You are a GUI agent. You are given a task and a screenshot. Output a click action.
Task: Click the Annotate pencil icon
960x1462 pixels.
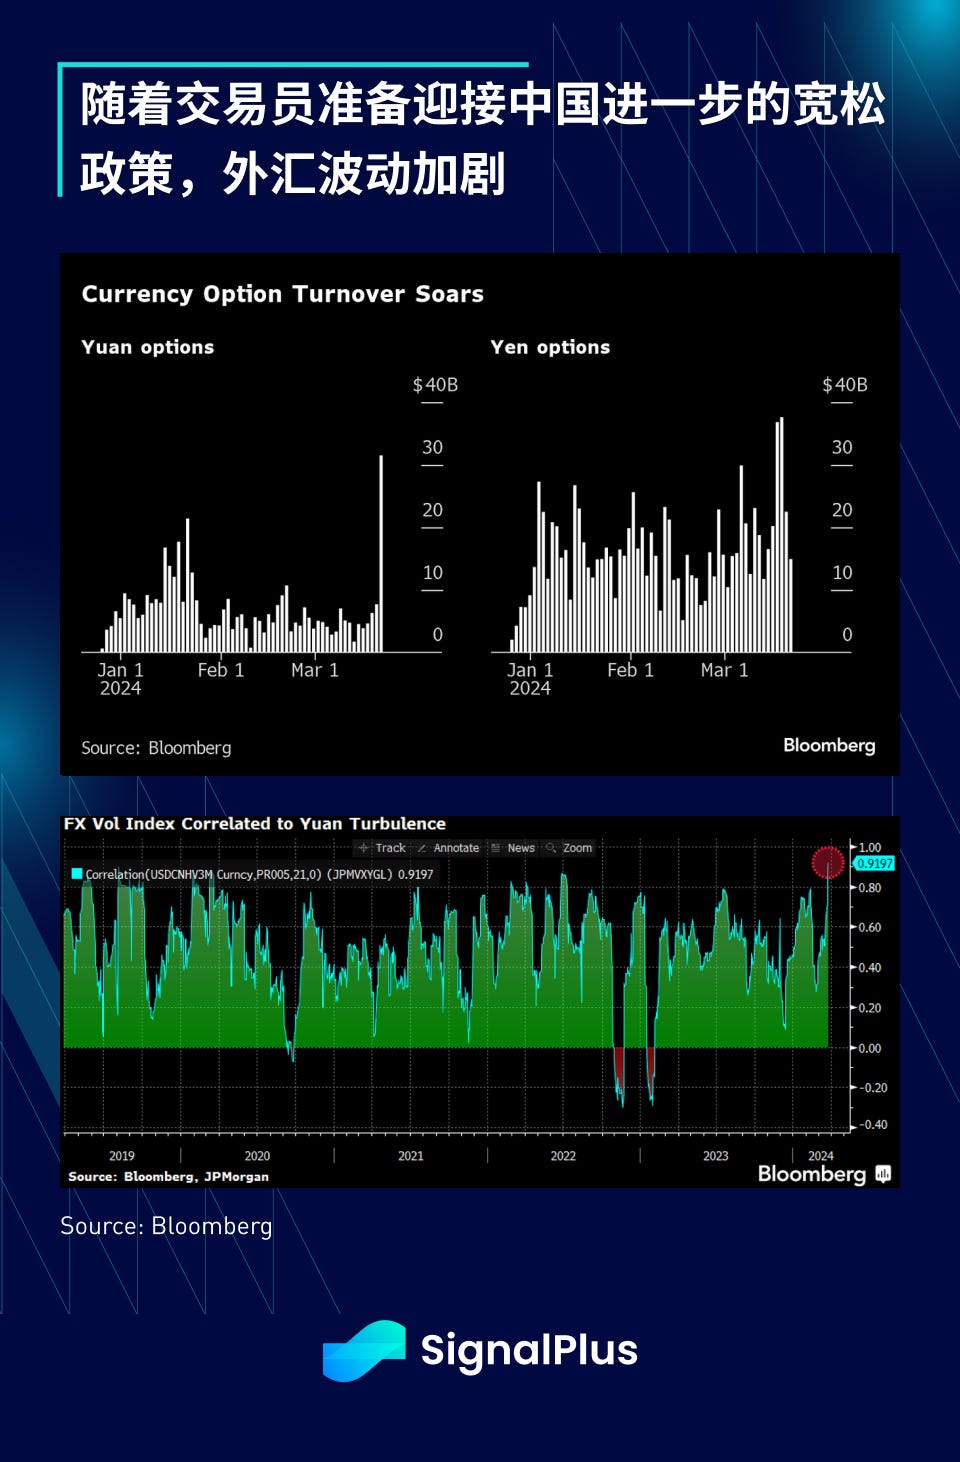[x=422, y=848]
